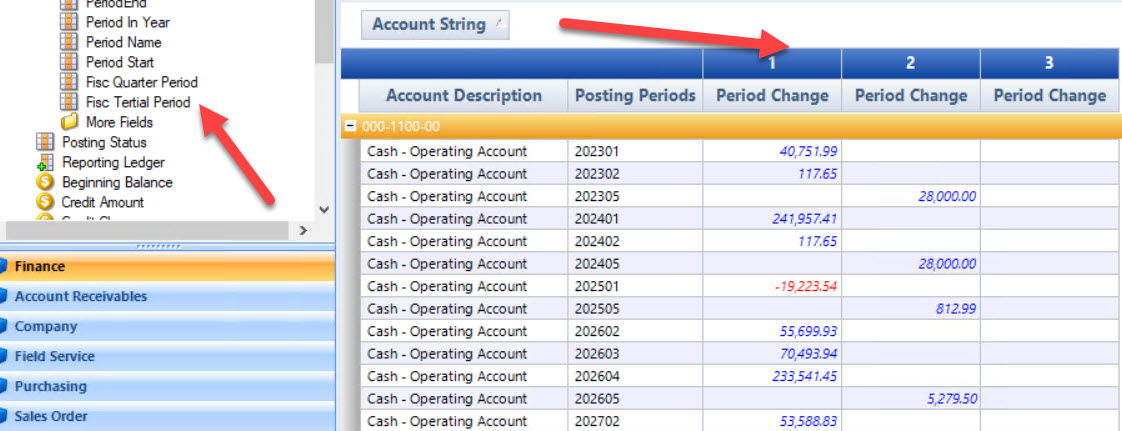This screenshot has height=431, width=1122.
Task: Click Period Change header under column 3
Action: (1050, 96)
